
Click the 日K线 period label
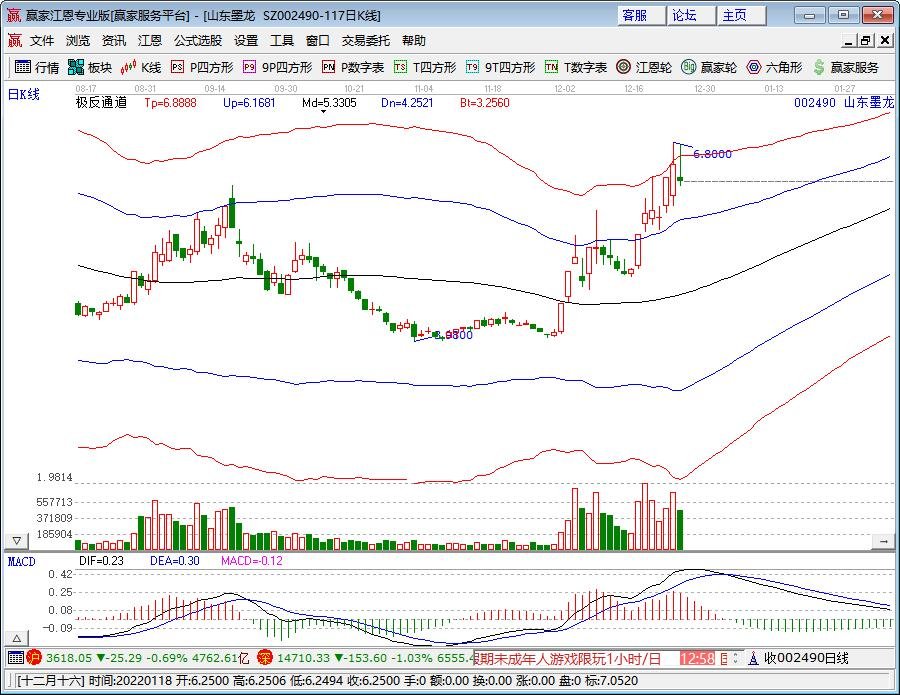tap(24, 95)
